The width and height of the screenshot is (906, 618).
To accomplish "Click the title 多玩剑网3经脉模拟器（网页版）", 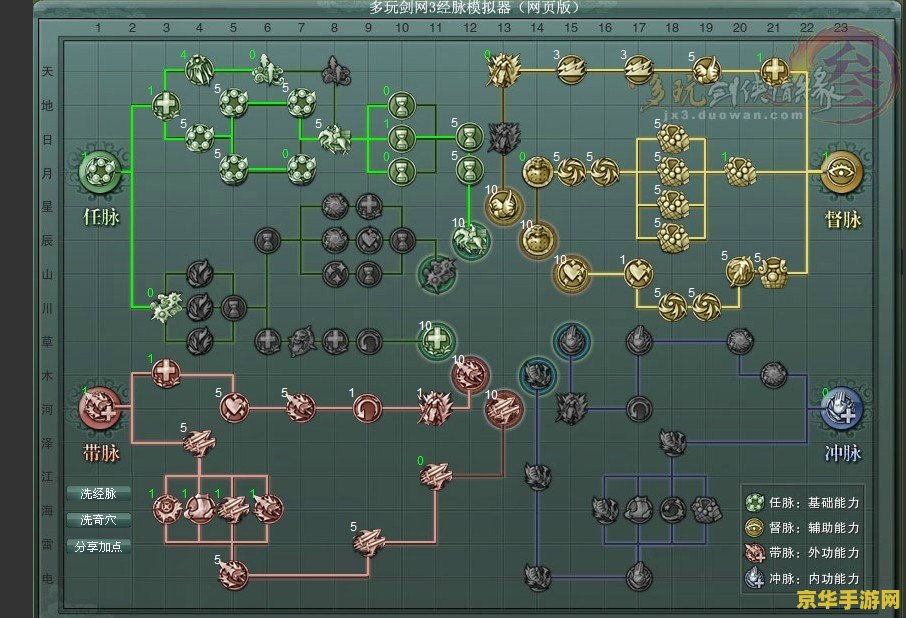I will (474, 8).
